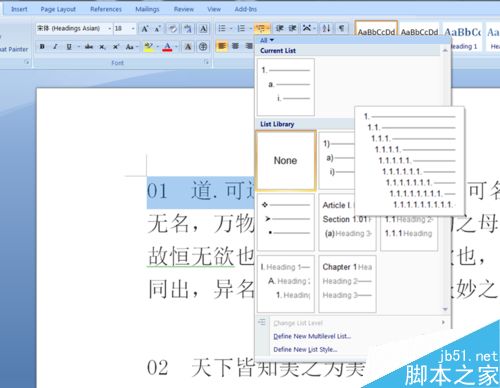Open the Font dialog launcher
The image size is (500, 388).
pyautogui.click(x=207, y=62)
